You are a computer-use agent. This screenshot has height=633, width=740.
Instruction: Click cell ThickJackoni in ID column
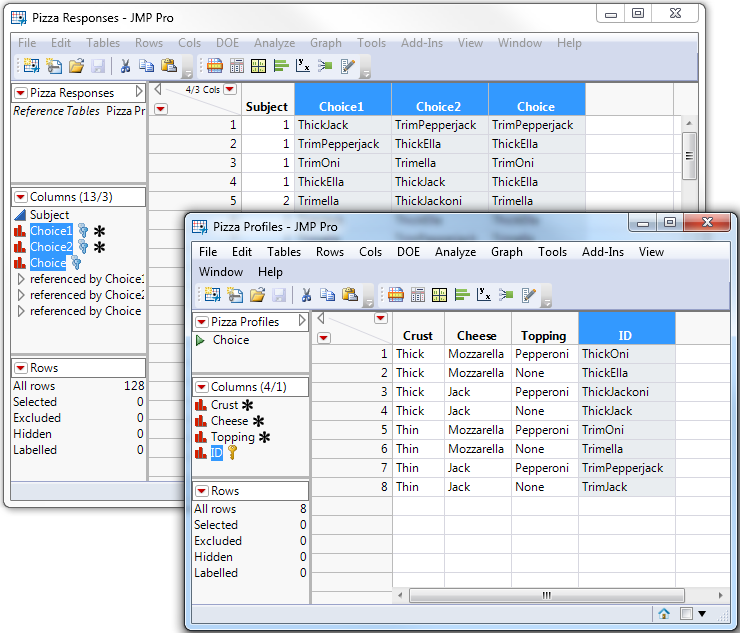pos(615,392)
